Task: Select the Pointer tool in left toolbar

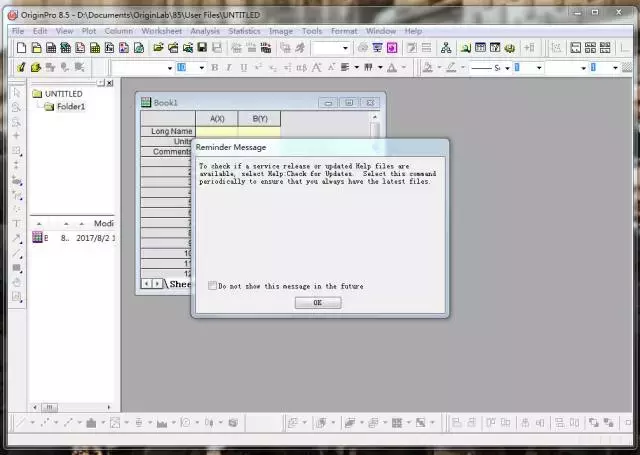Action: (x=17, y=93)
